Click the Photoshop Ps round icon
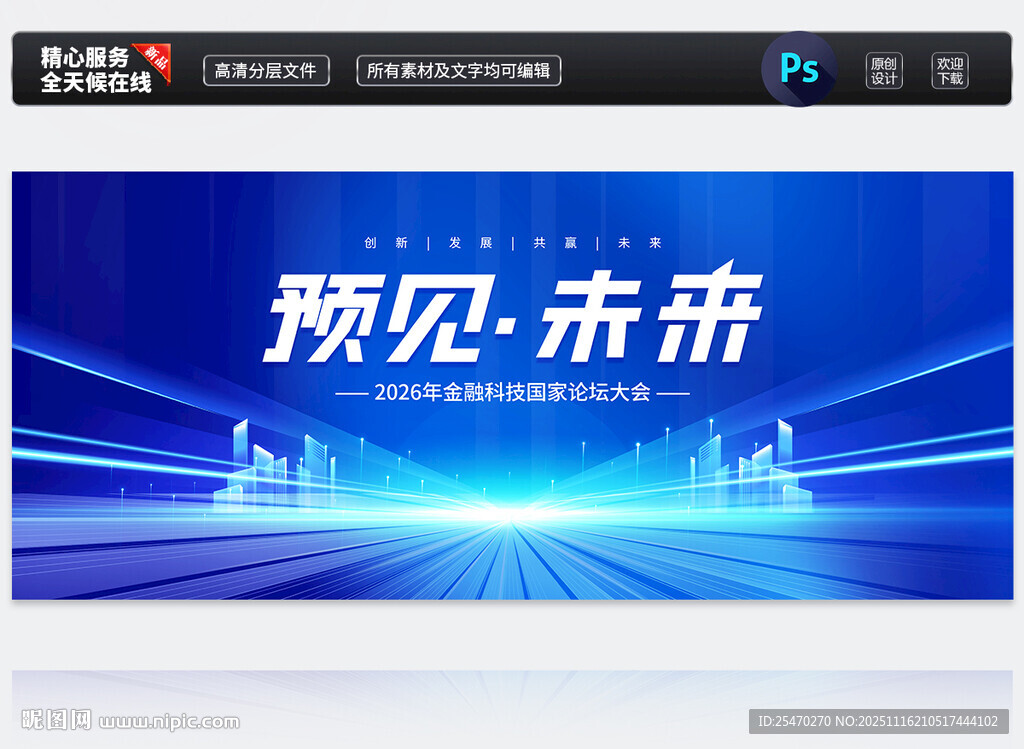1024x749 pixels. point(799,69)
